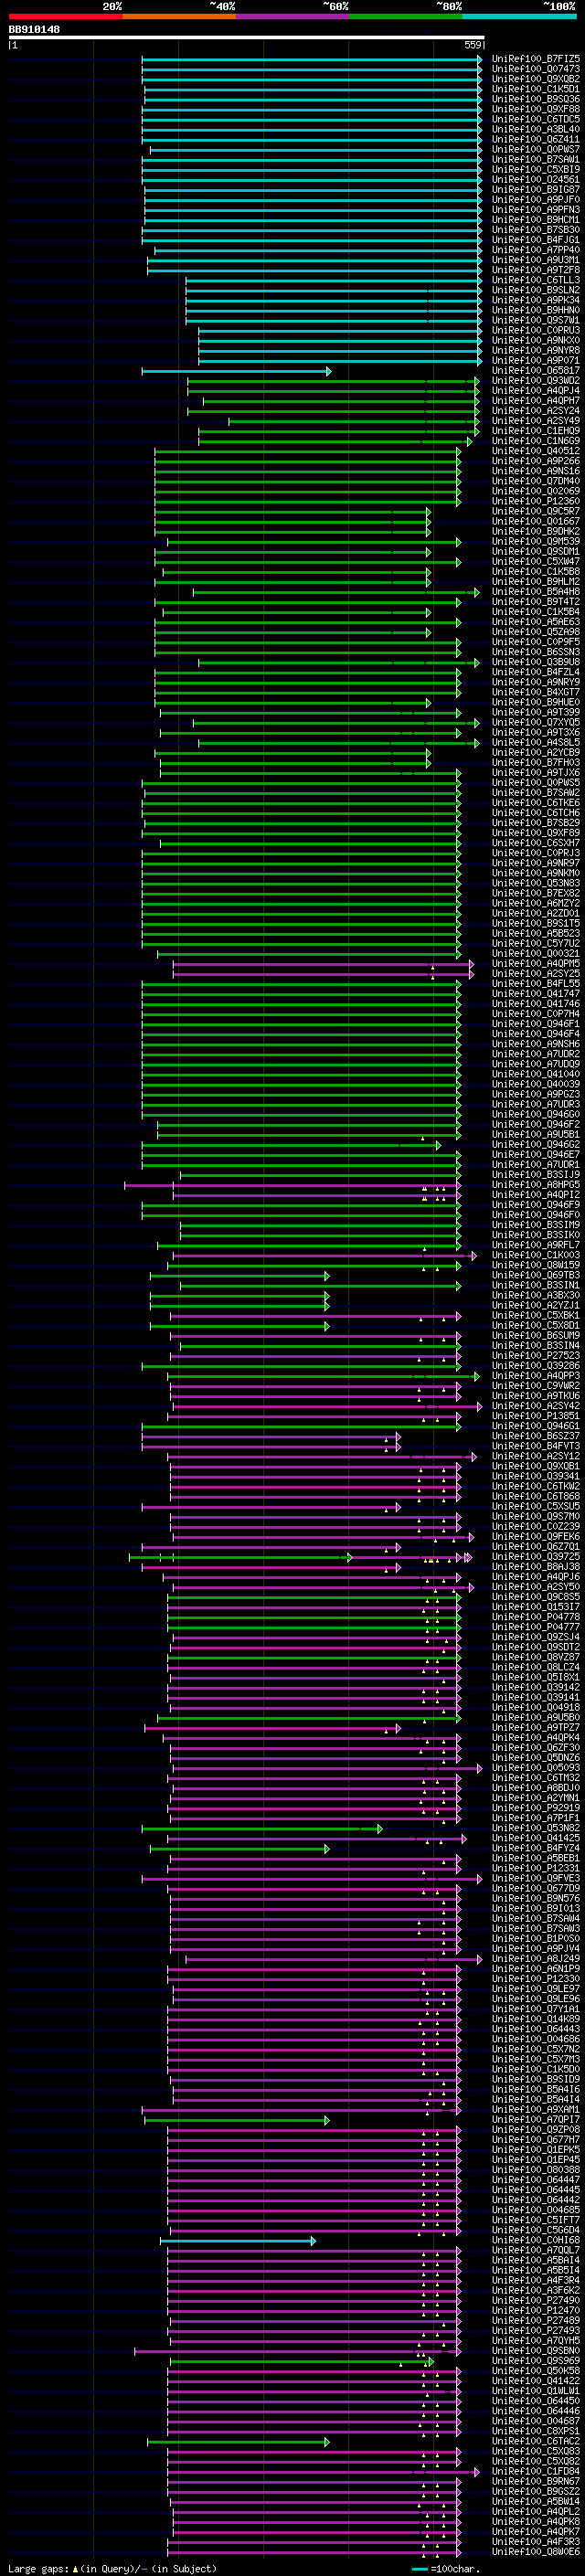The height and width of the screenshot is (2576, 585).
Task: Select hit label UniRef100_B4FJG1
Action: (536, 240)
